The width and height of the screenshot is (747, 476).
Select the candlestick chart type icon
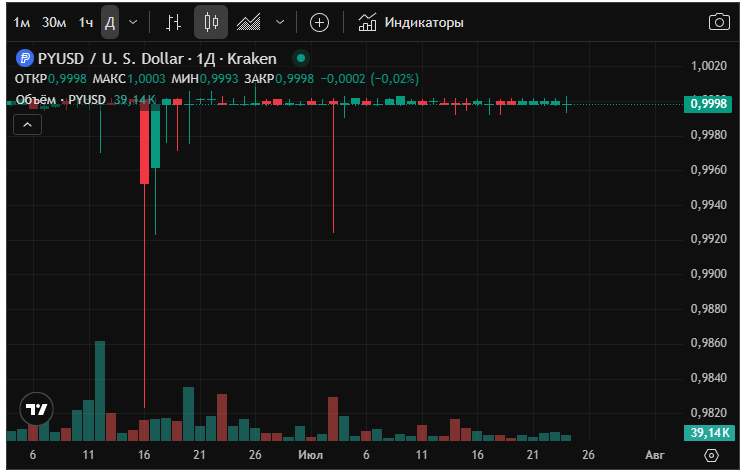point(211,22)
